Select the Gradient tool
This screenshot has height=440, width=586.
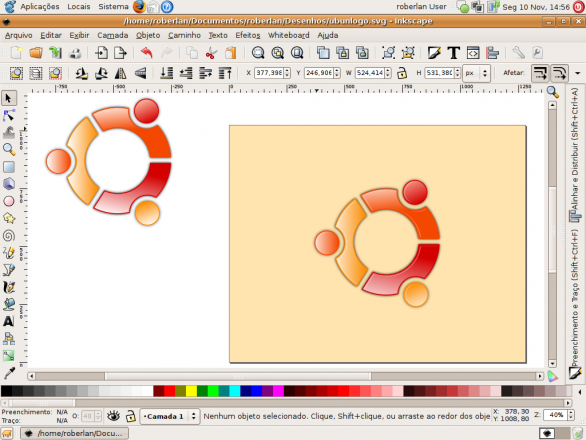coord(9,356)
